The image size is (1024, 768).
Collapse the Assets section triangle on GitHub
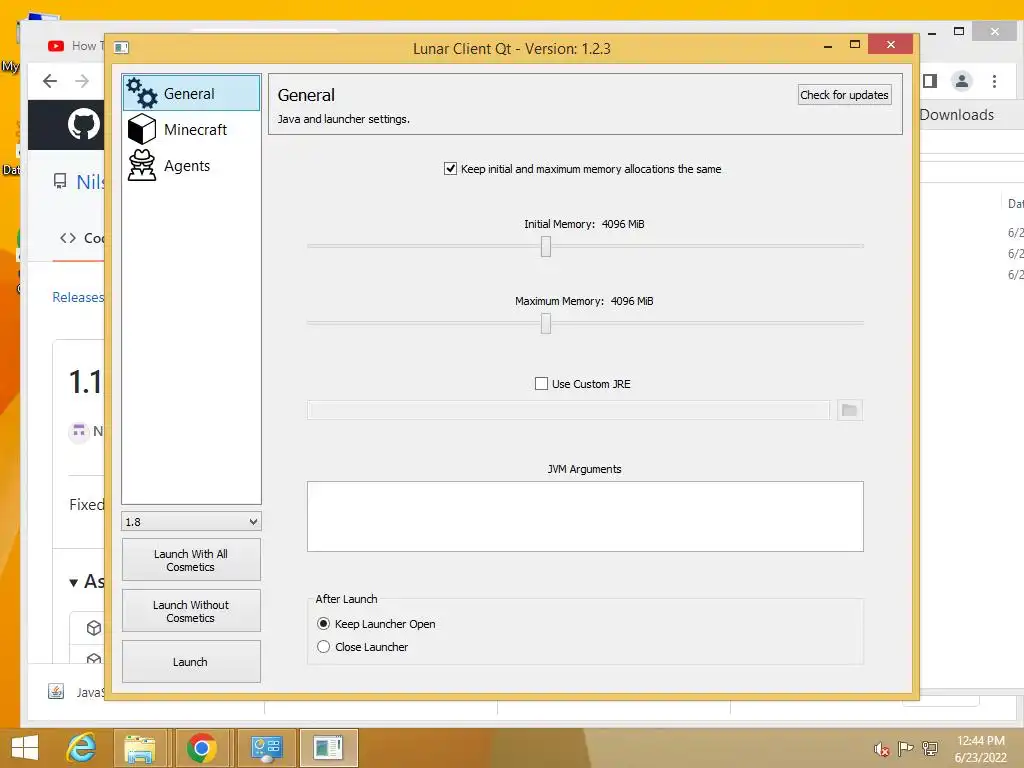click(x=74, y=583)
